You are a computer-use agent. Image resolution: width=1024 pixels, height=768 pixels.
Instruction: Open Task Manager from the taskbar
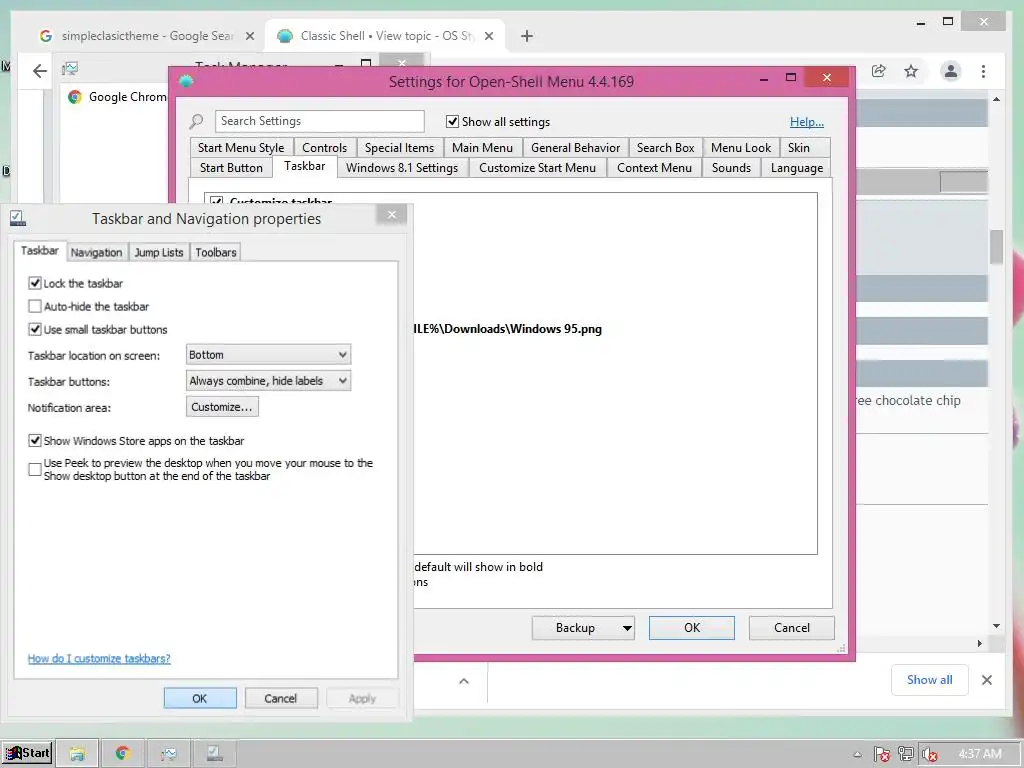(168, 754)
